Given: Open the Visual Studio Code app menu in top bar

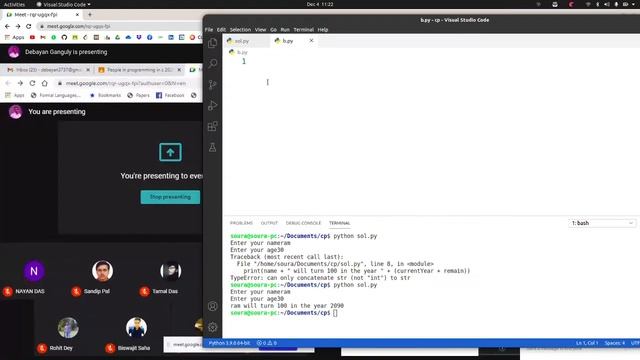Looking at the screenshot, I should pyautogui.click(x=63, y=4).
